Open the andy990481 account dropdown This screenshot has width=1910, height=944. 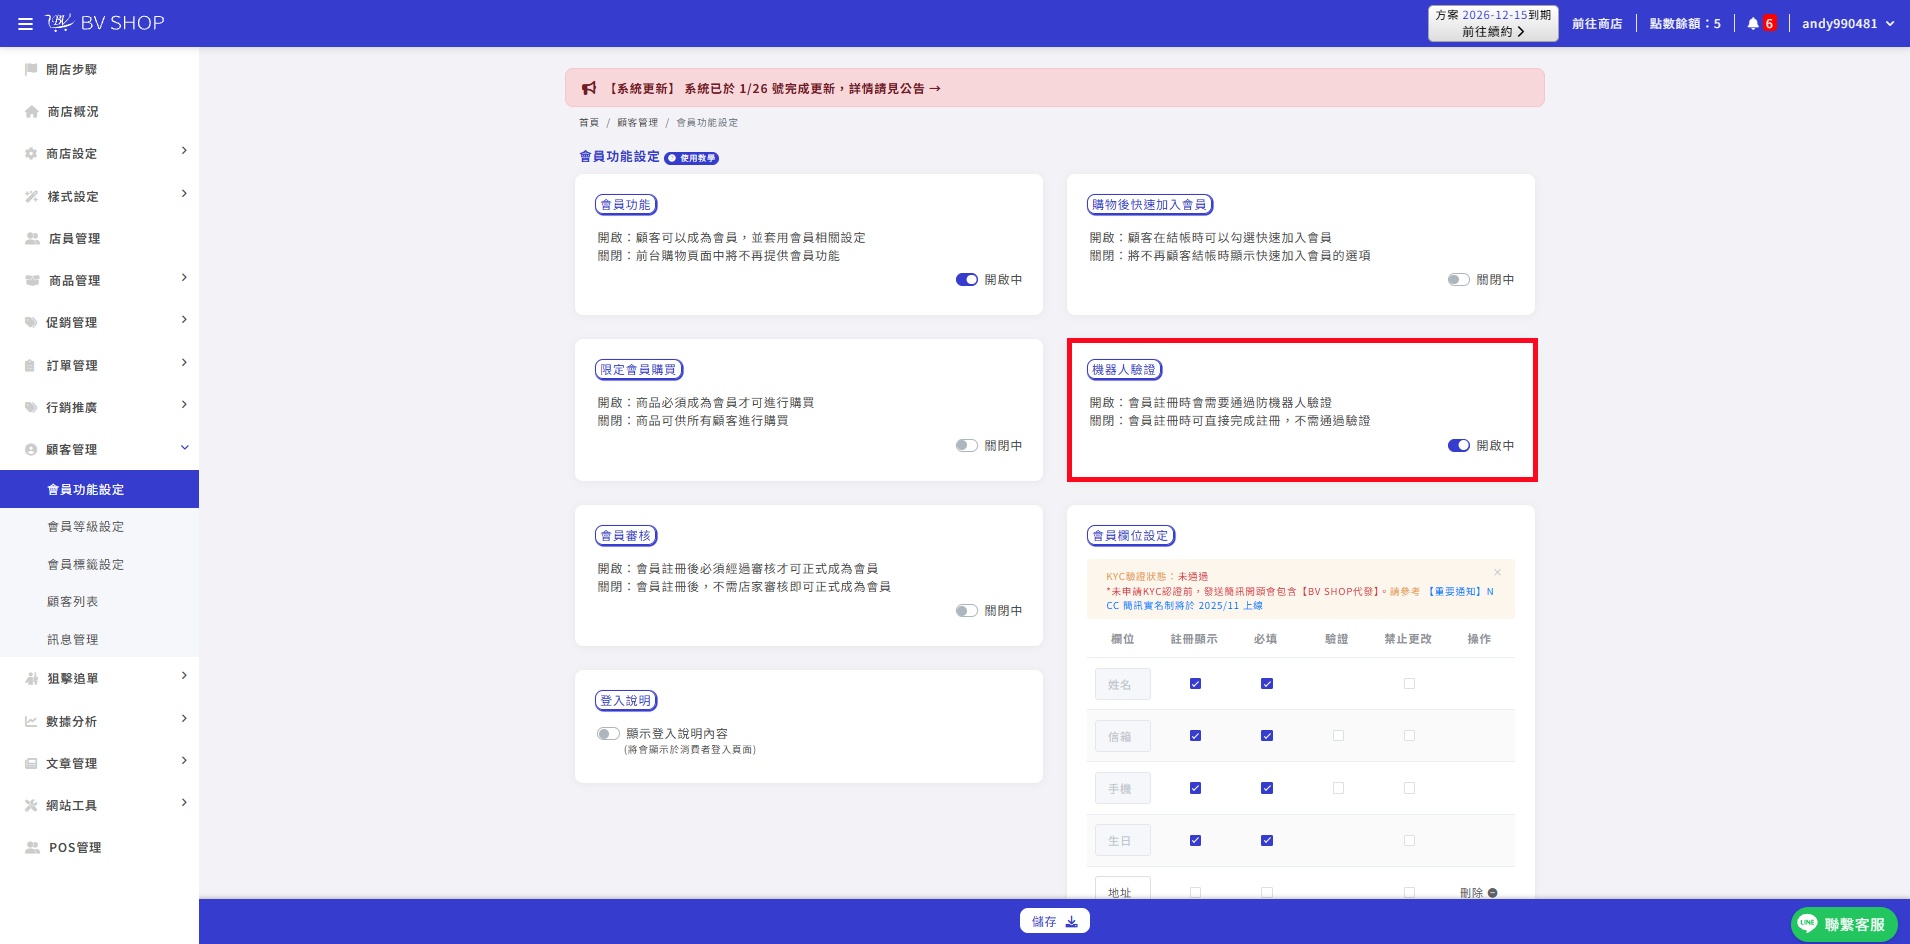coord(1848,24)
